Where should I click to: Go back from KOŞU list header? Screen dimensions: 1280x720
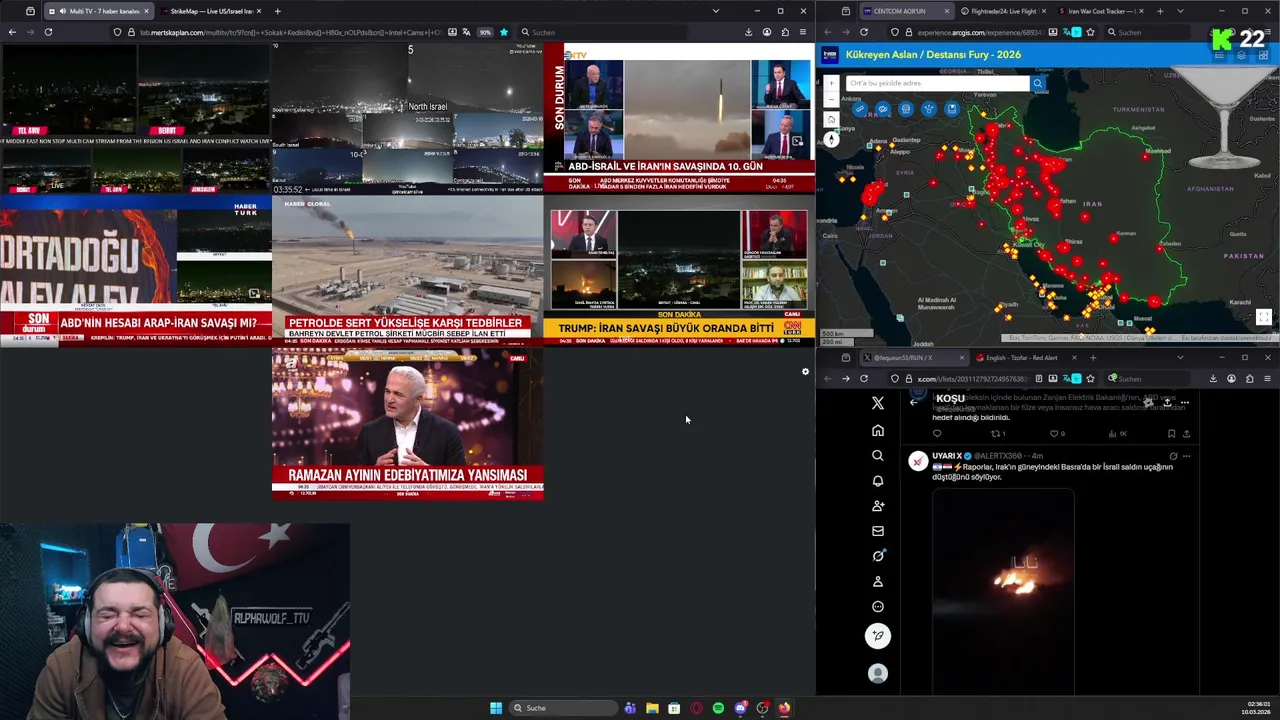[x=913, y=401]
